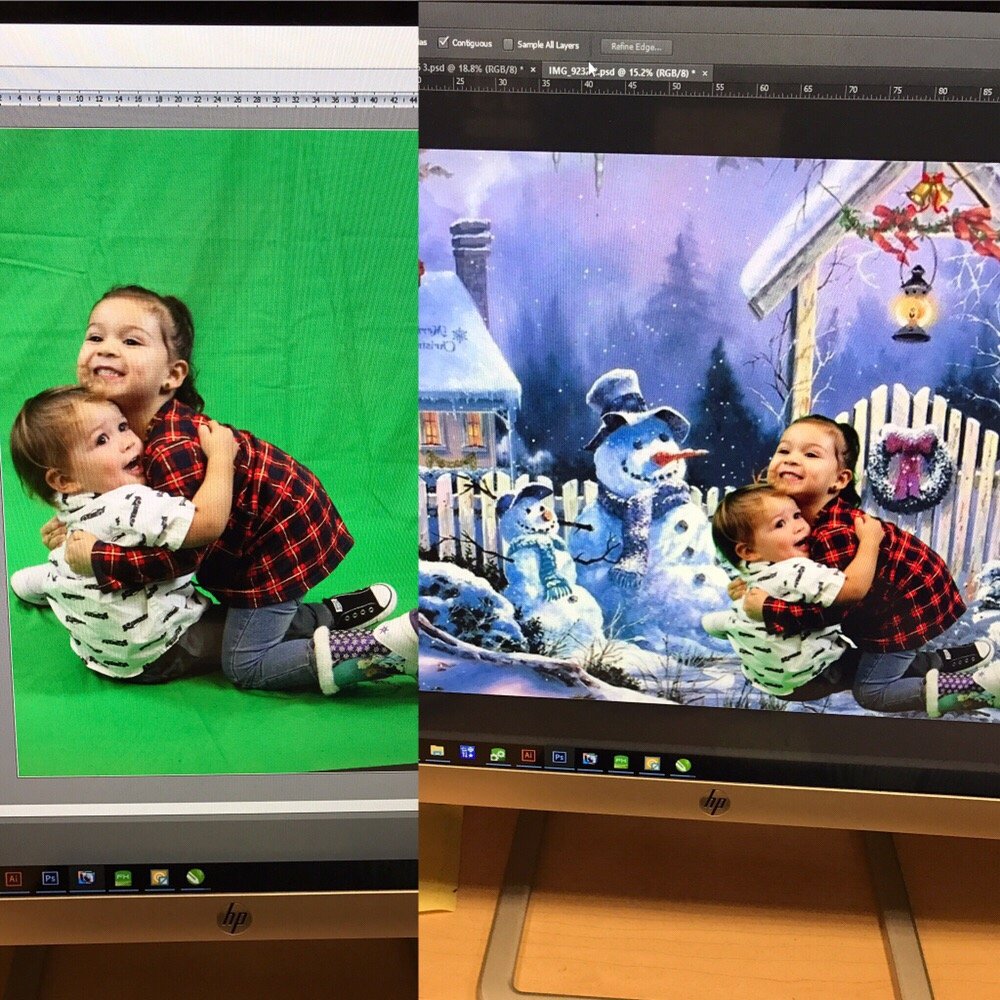Click the Refine Edge button

636,46
